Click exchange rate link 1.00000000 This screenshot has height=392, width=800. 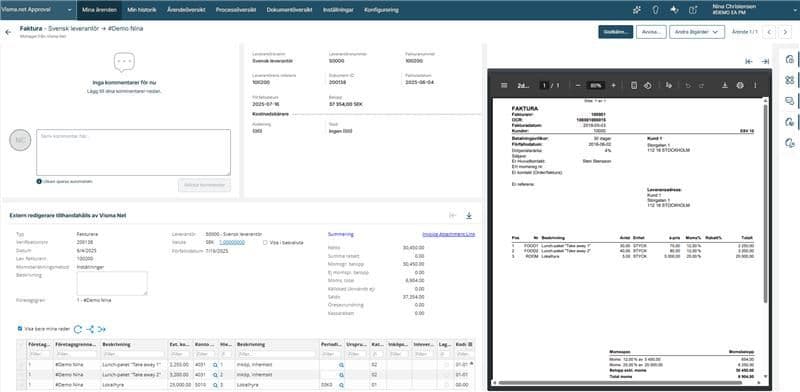coord(232,242)
